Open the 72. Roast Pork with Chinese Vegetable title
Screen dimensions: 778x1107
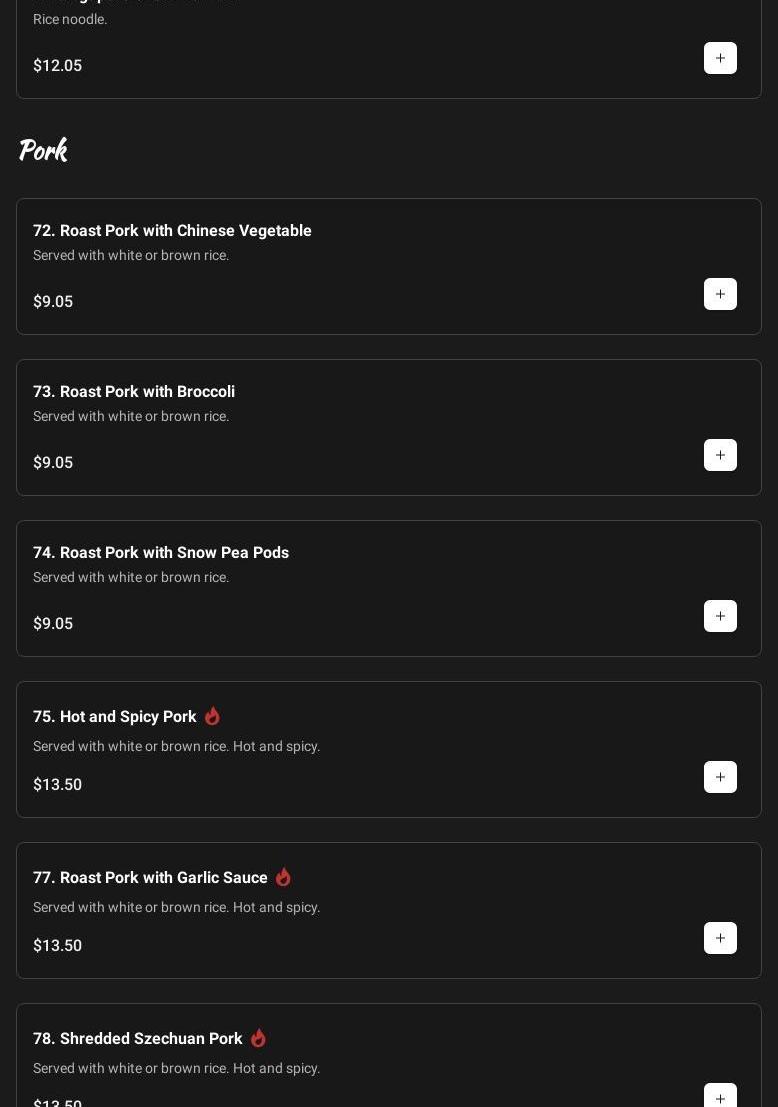tap(172, 231)
